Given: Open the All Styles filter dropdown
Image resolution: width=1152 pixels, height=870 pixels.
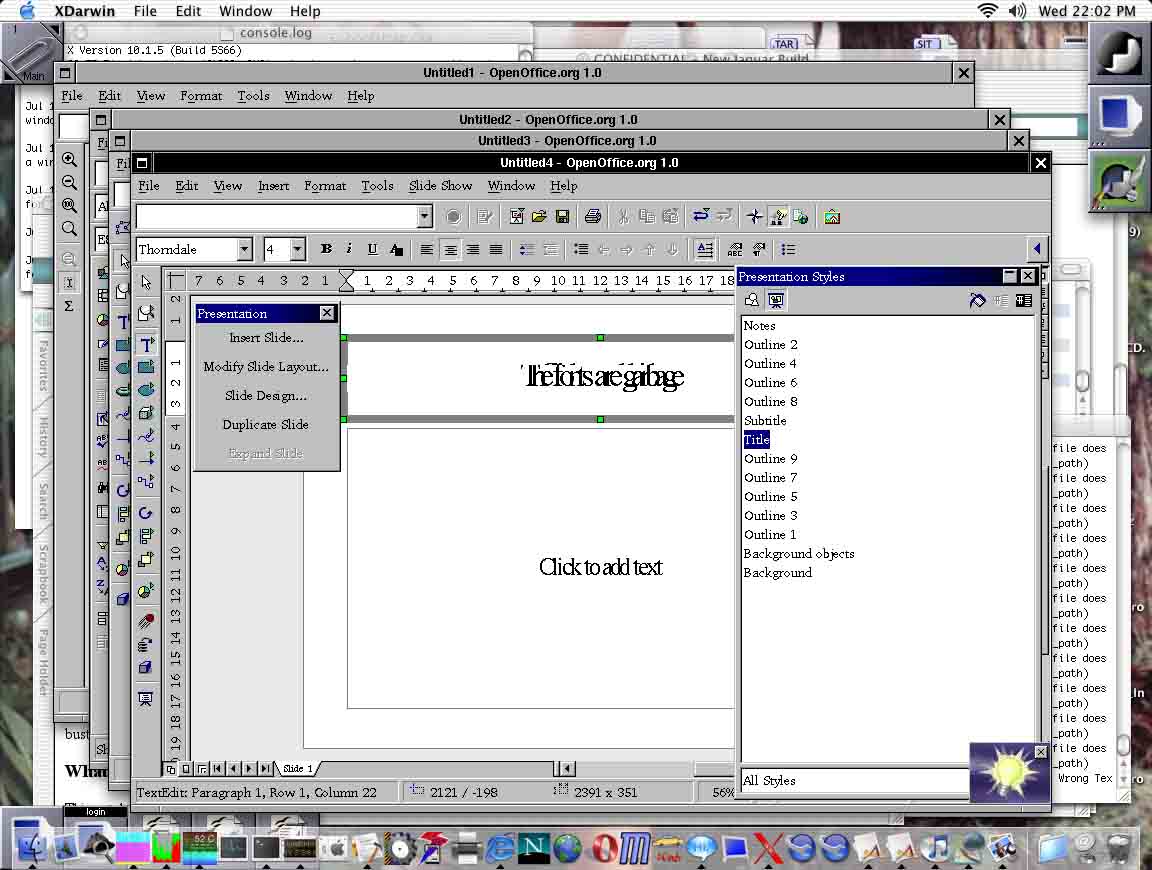Looking at the screenshot, I should pyautogui.click(x=855, y=780).
